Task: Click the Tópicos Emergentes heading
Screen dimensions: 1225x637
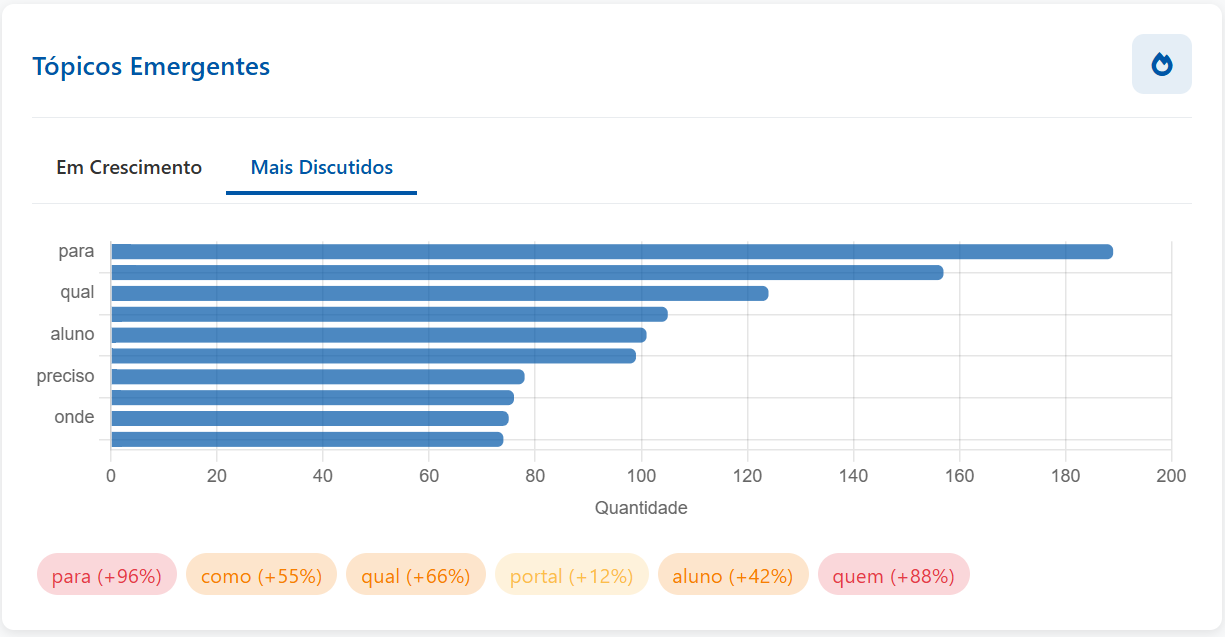Action: (151, 66)
